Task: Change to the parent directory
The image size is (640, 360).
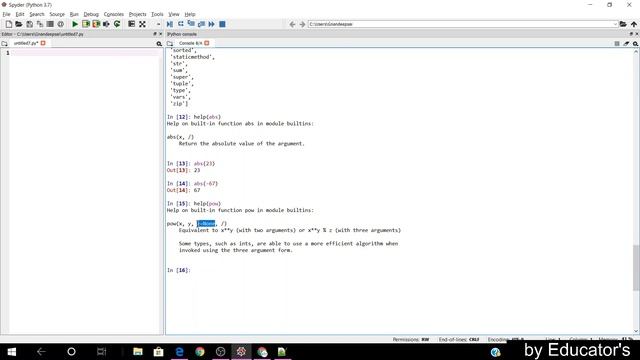Action: [633, 24]
